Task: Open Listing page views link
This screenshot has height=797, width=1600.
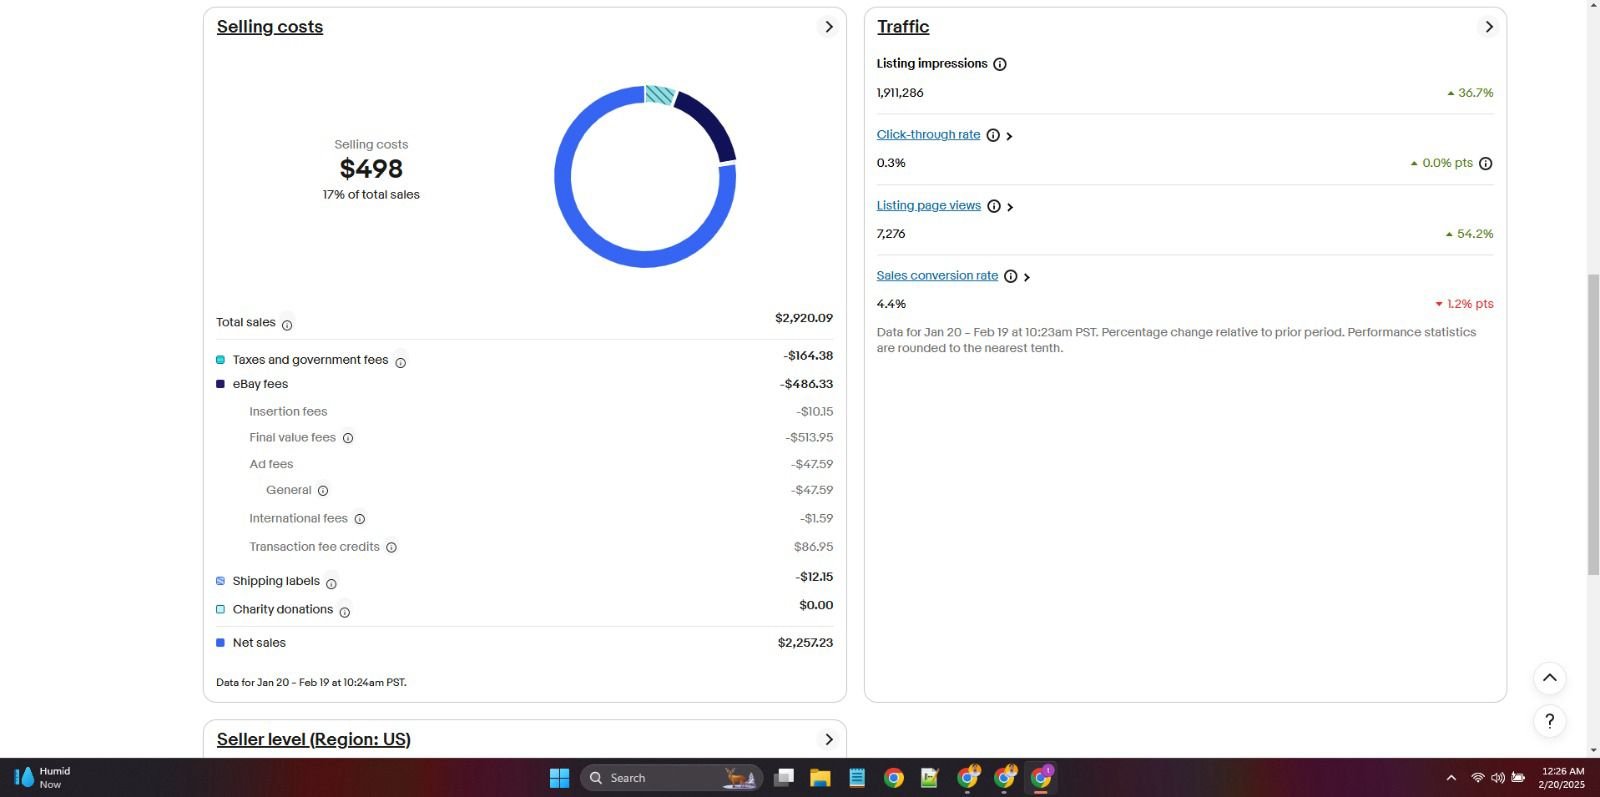Action: point(929,206)
